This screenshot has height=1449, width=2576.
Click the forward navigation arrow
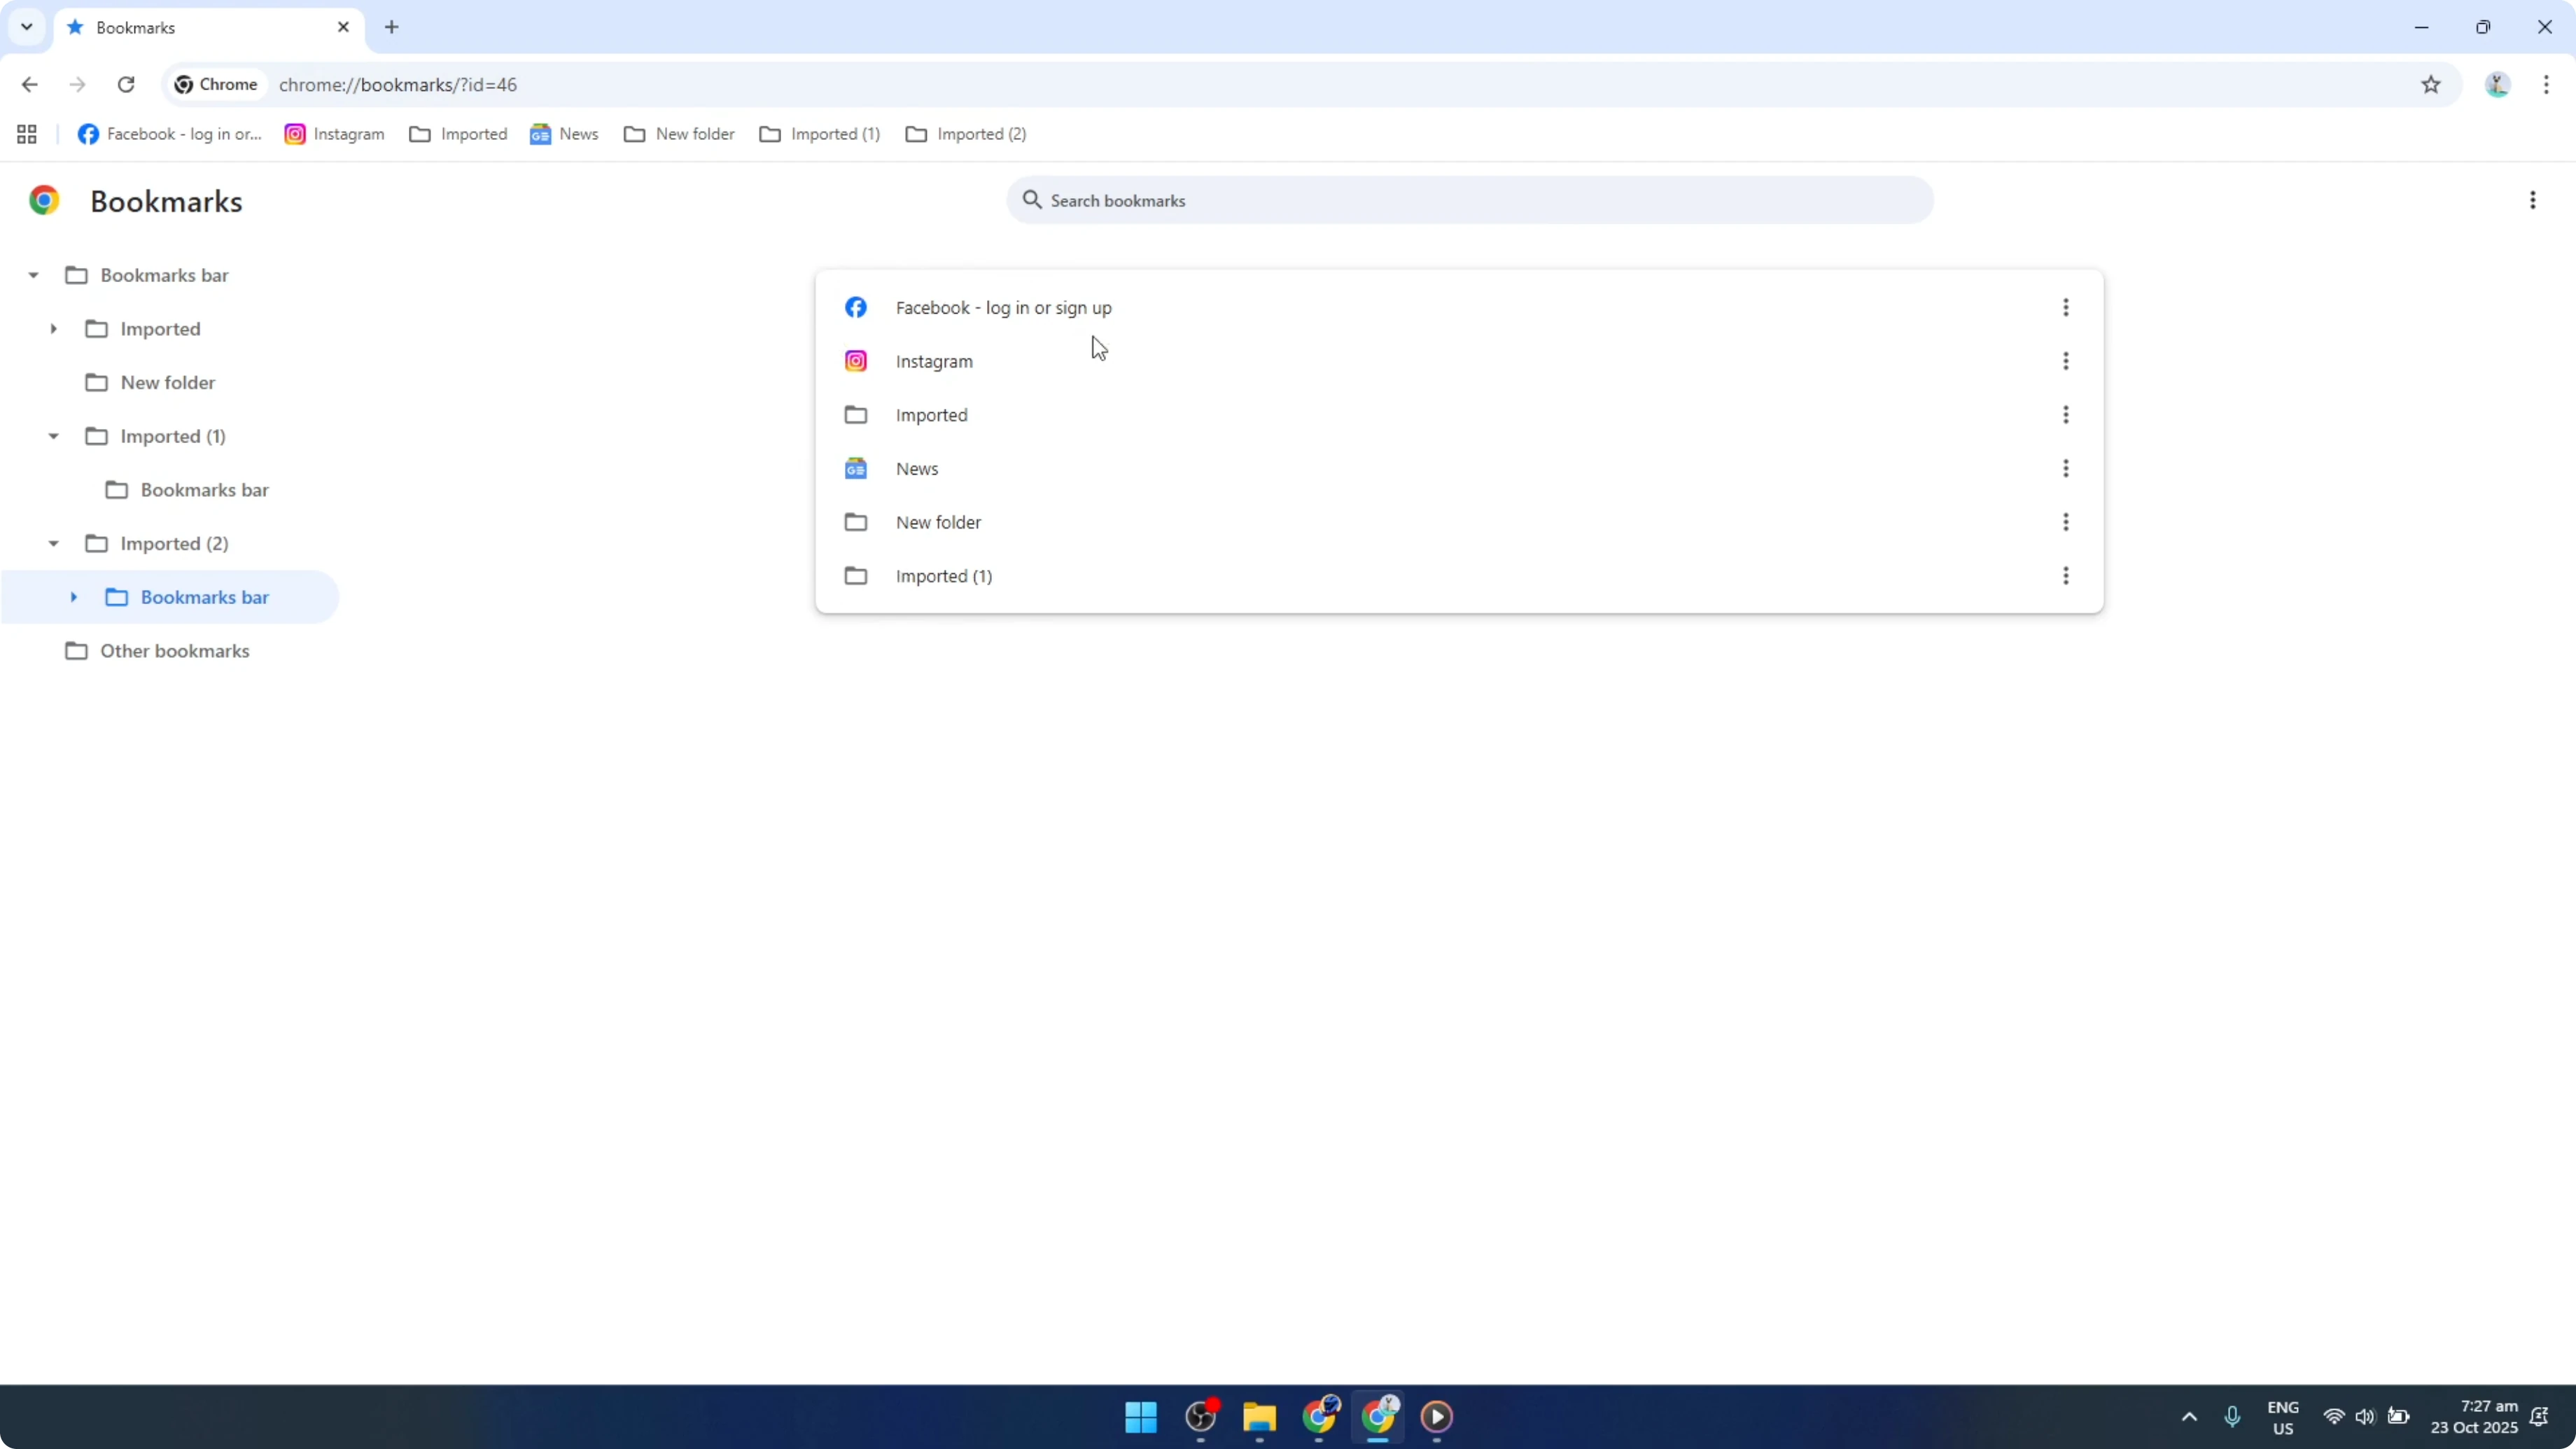[x=77, y=85]
